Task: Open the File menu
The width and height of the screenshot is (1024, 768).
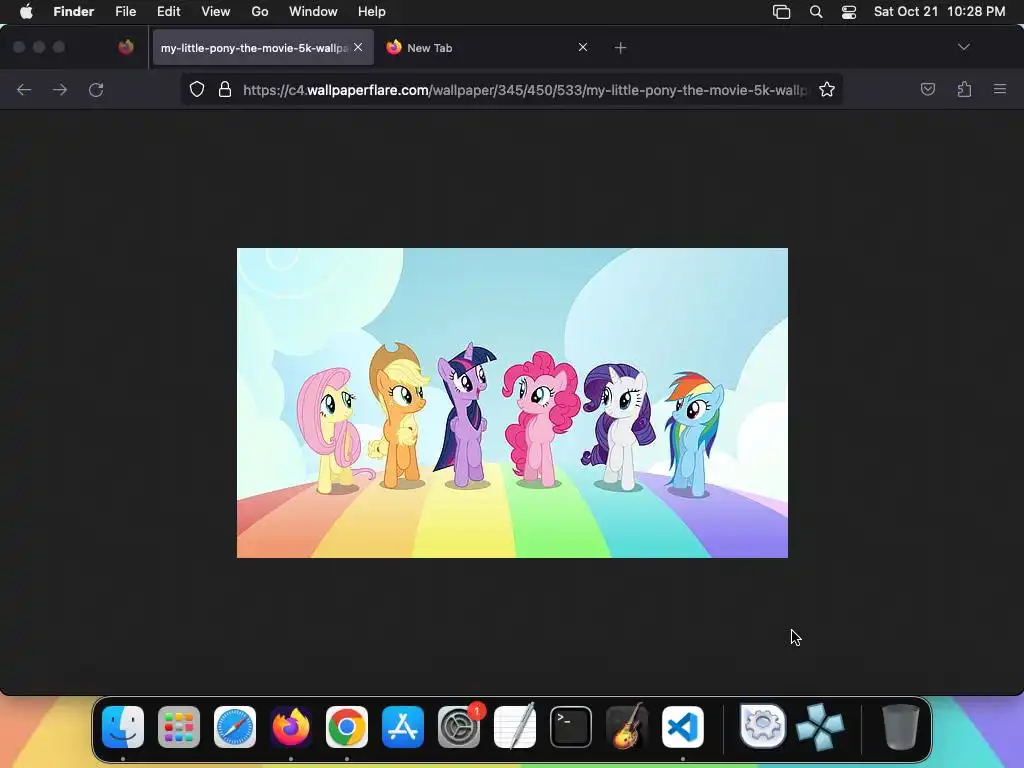Action: click(x=125, y=12)
